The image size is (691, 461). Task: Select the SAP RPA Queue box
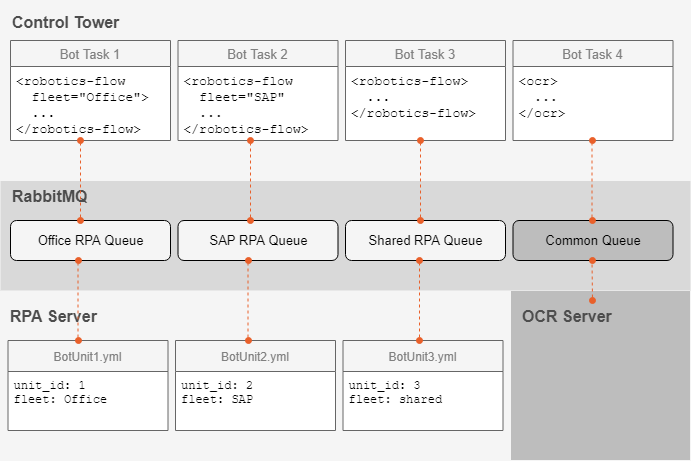click(x=258, y=240)
